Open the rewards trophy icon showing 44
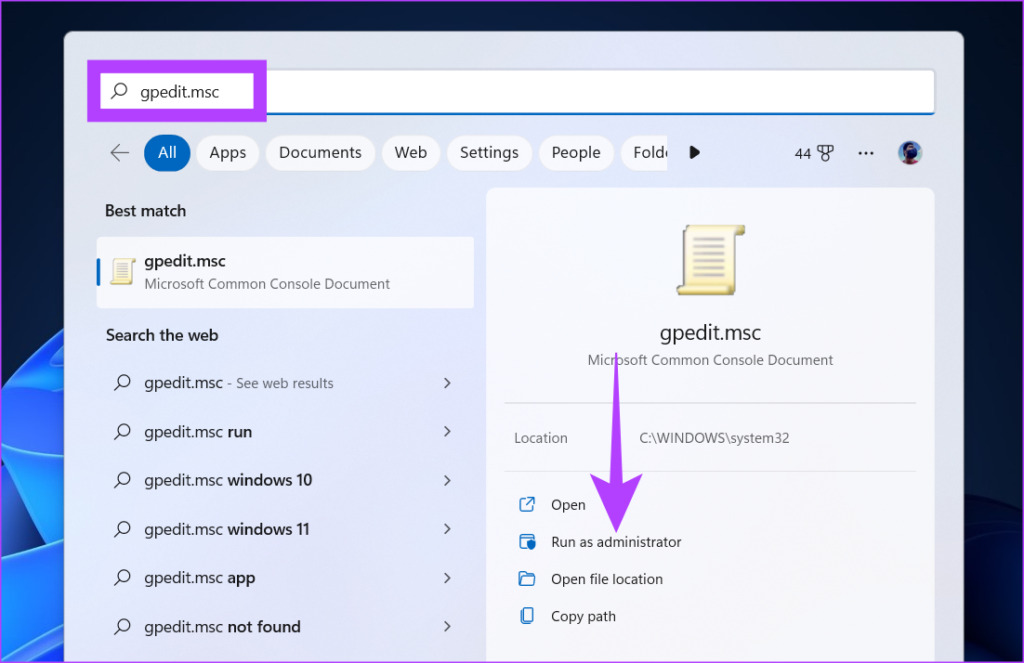The width and height of the screenshot is (1024, 663). tap(825, 153)
